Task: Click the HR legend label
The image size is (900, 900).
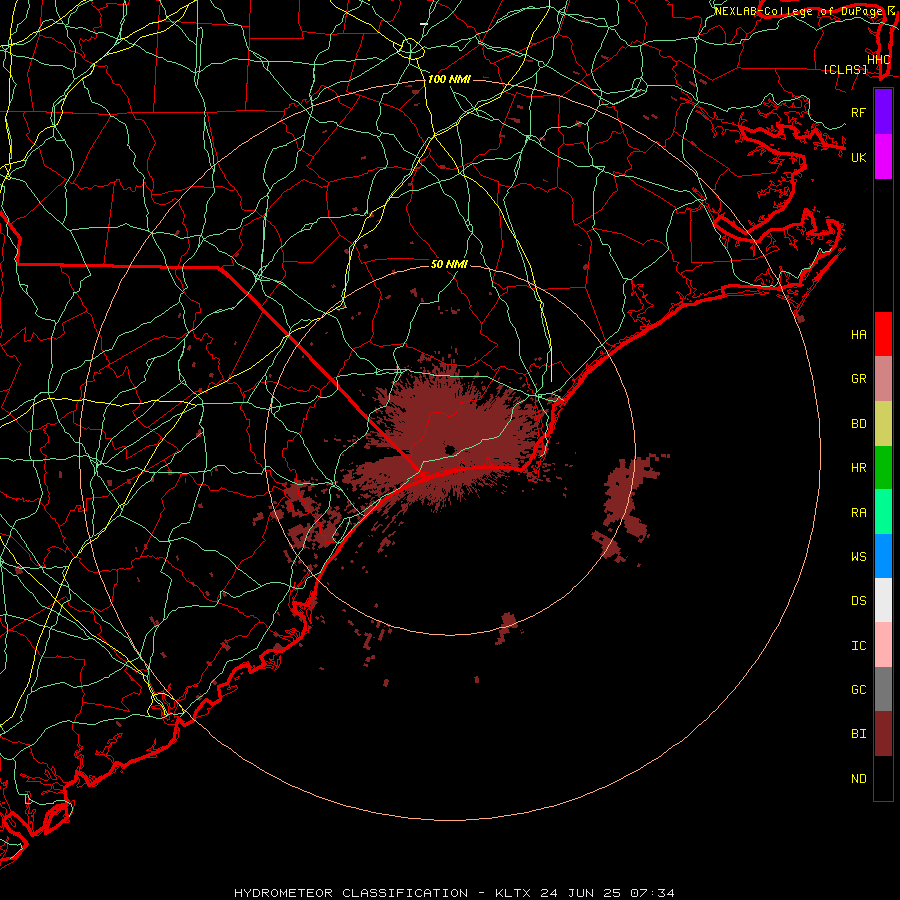Action: pos(858,468)
